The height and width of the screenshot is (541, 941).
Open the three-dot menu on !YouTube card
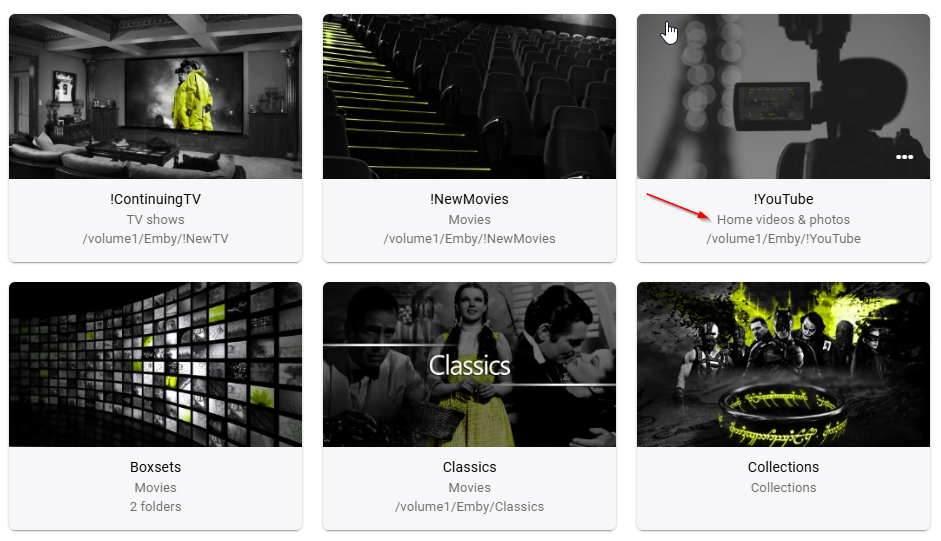[904, 157]
